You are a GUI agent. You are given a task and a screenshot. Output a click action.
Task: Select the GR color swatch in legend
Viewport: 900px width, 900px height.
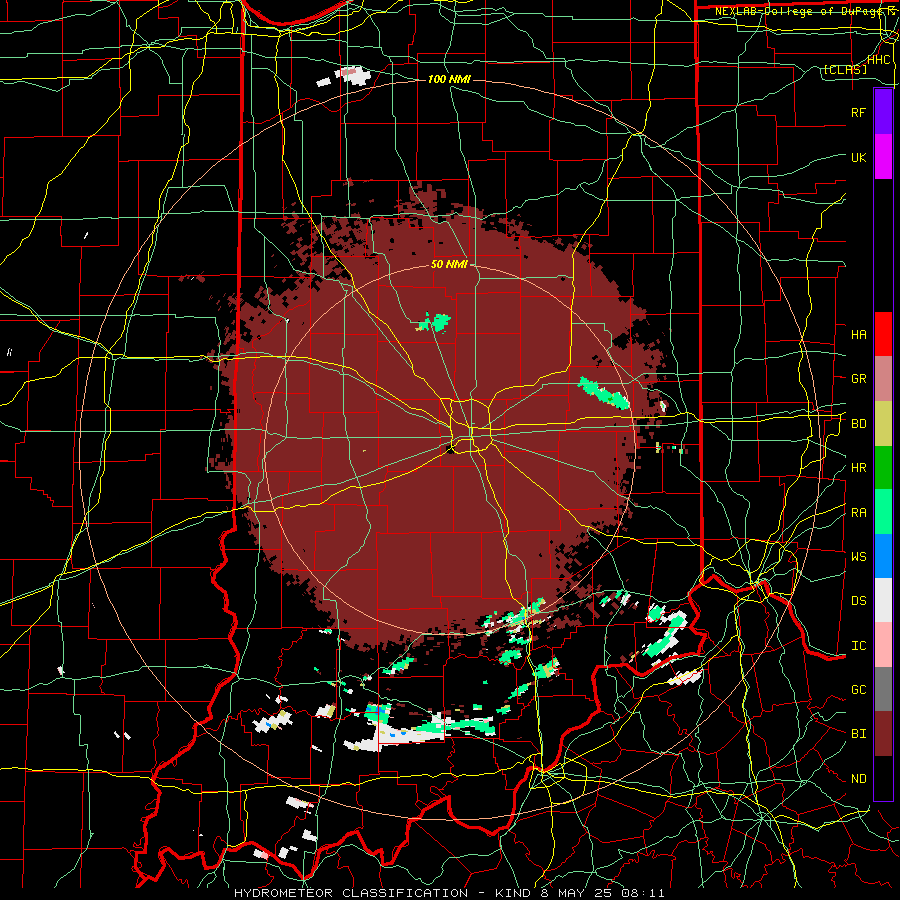pos(883,379)
